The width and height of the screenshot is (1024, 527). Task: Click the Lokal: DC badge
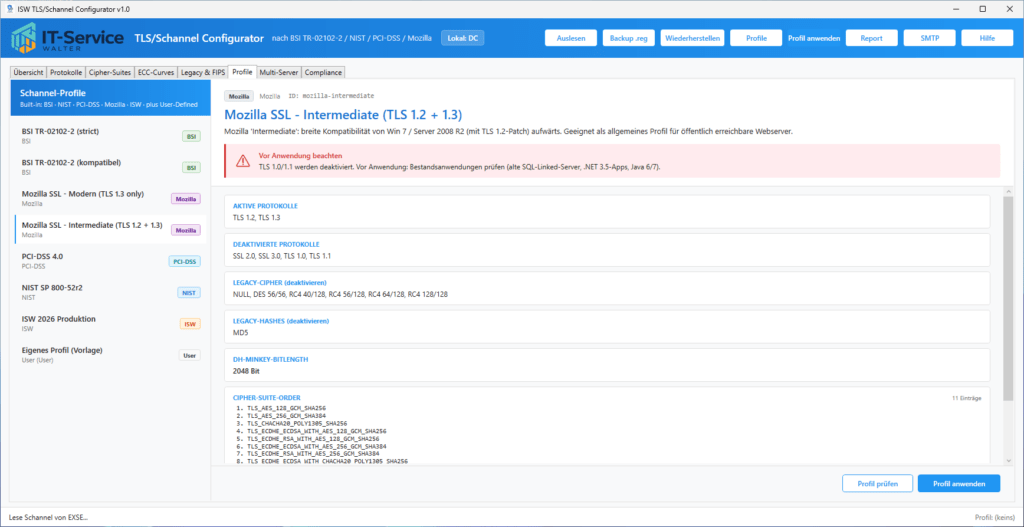pos(462,38)
